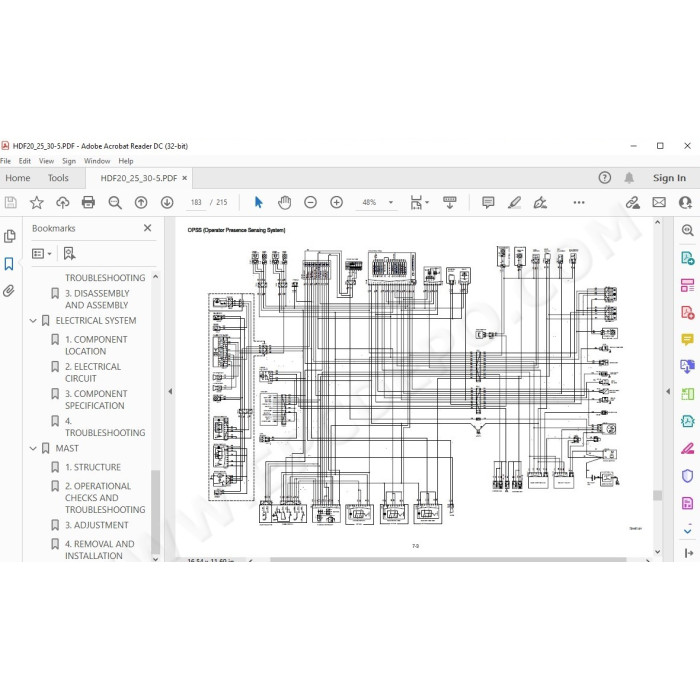Screen dimensions: 700x700
Task: Open 1. STRUCTURE bookmark
Action: tap(93, 467)
